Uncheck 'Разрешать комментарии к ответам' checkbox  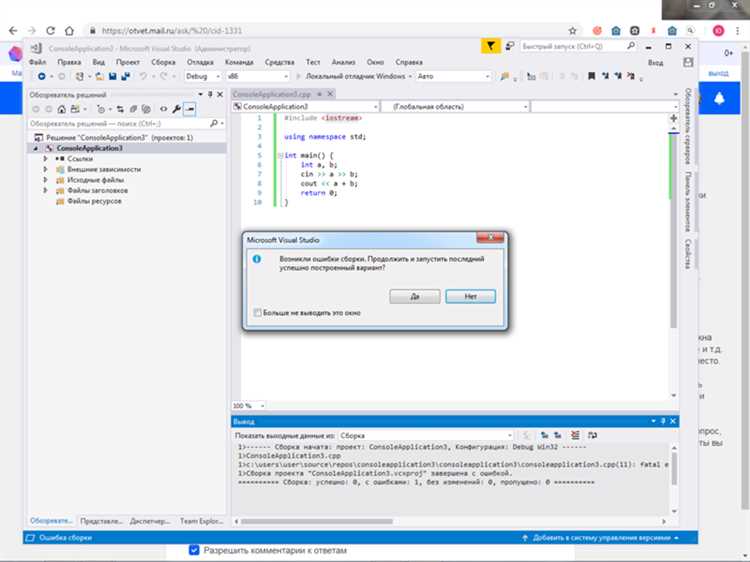coord(194,550)
